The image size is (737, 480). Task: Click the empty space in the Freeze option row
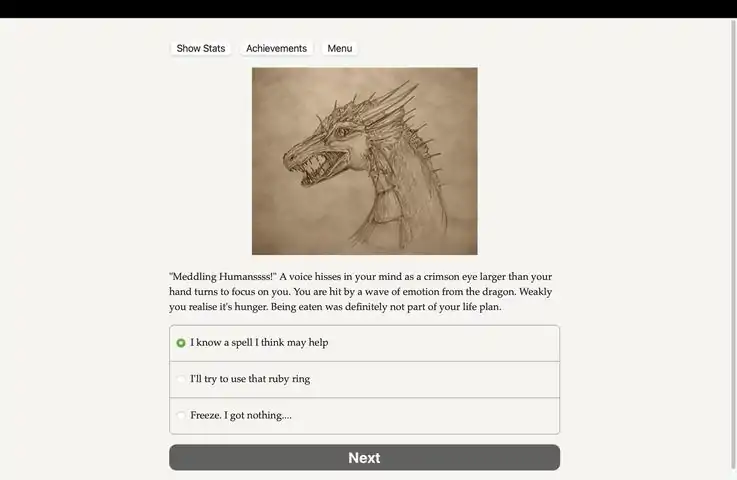tap(423, 416)
